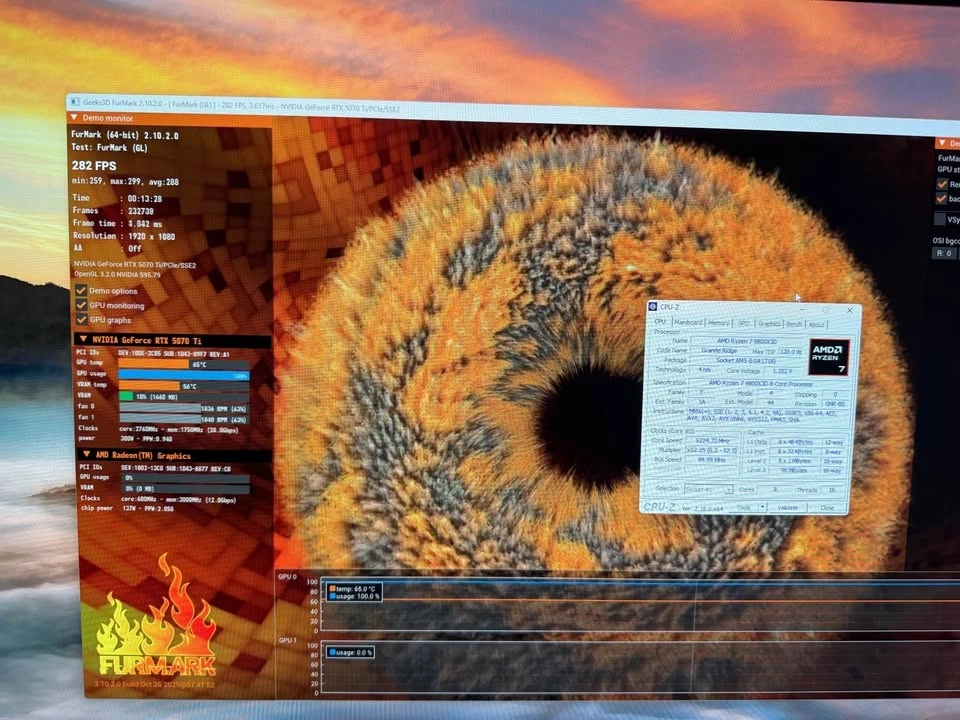The width and height of the screenshot is (960, 720).
Task: Uncheck the GPU monitoring checkbox
Action: click(81, 305)
